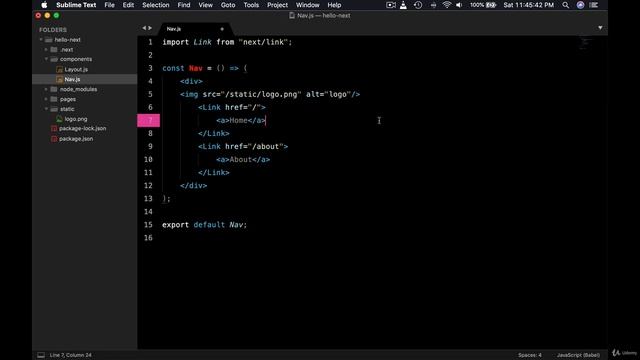The height and width of the screenshot is (360, 640).
Task: Collapse the static folder
Action: tap(46, 109)
